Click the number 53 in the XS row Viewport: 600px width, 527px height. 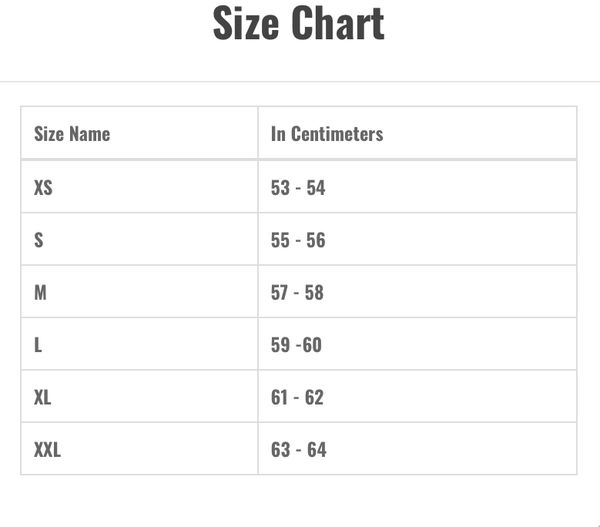click(x=280, y=187)
